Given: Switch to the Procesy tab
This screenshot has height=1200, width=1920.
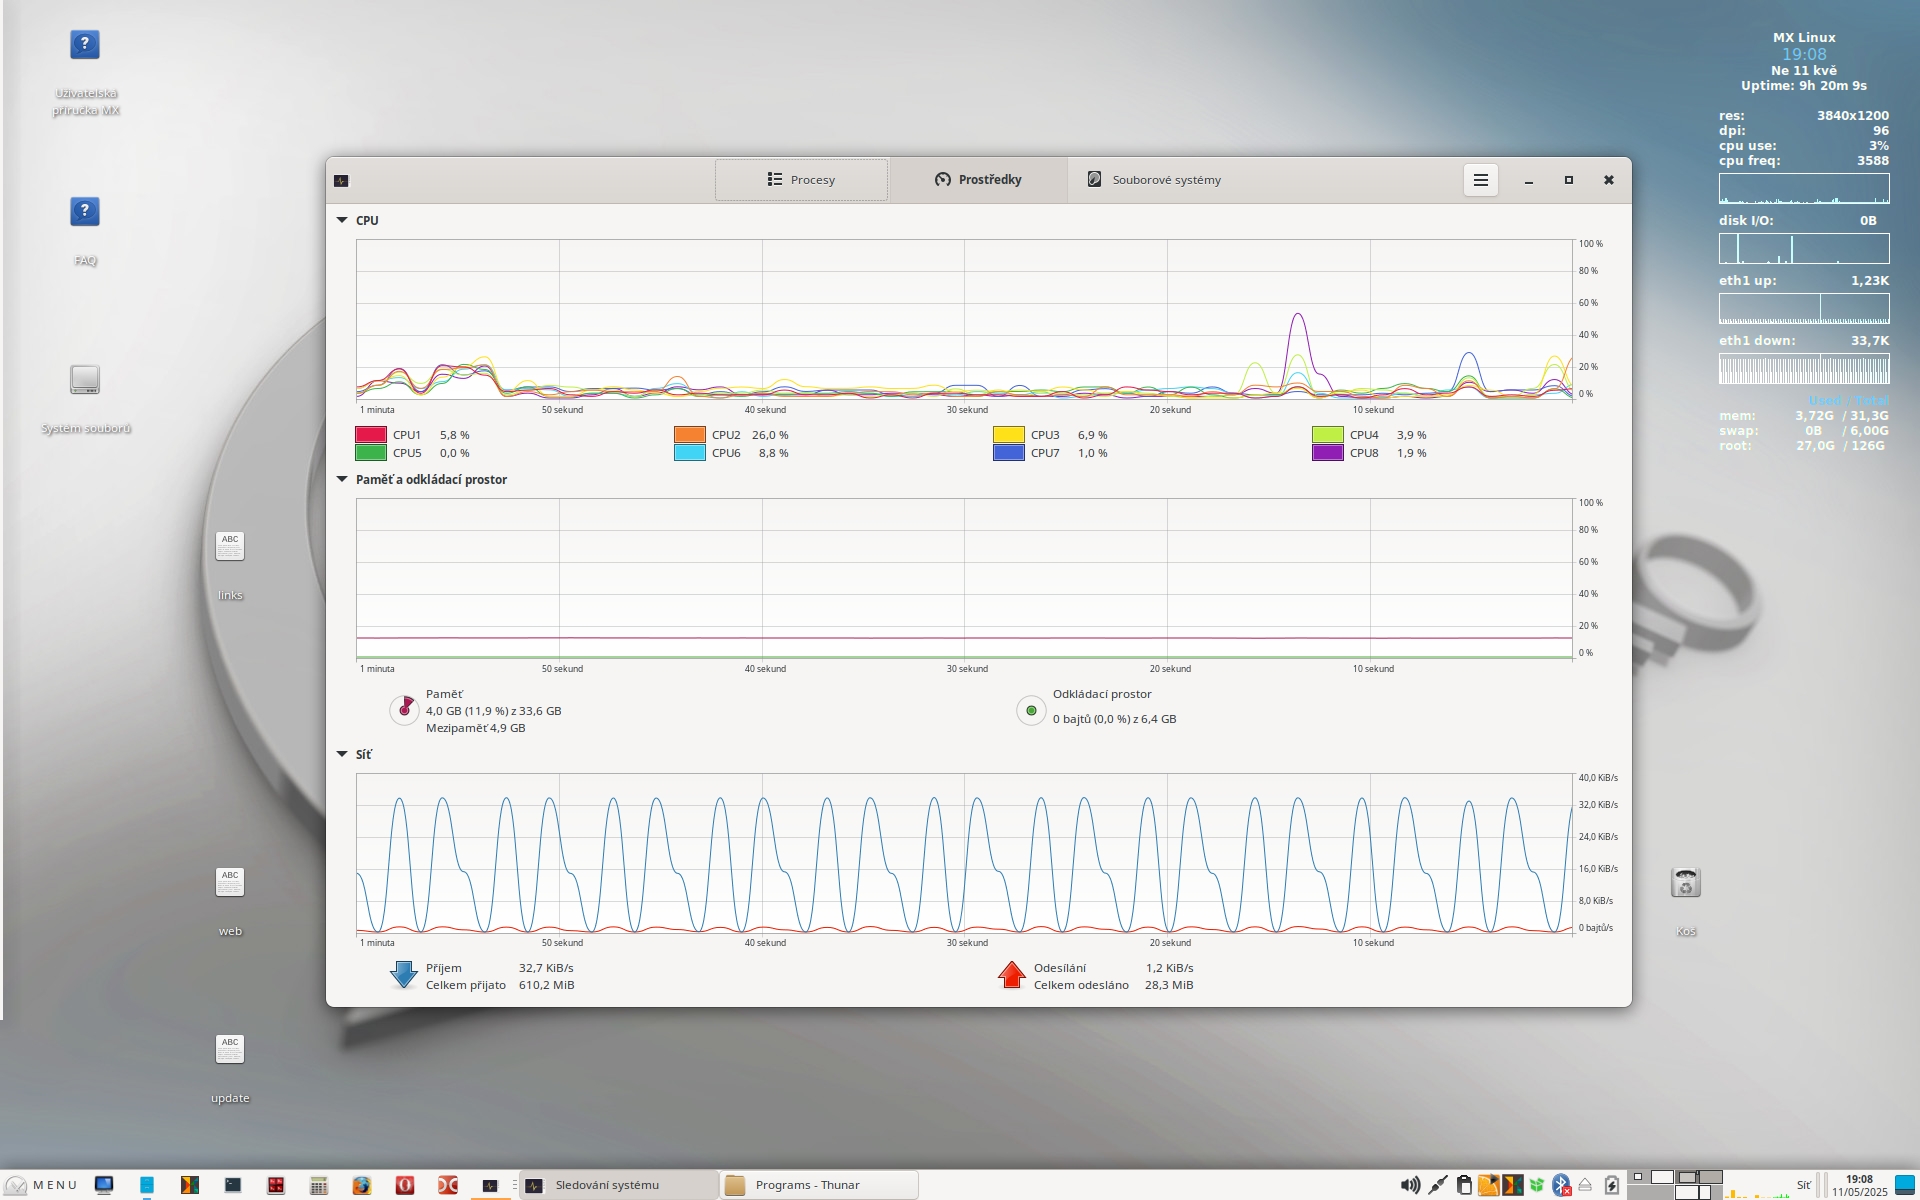Looking at the screenshot, I should (x=801, y=180).
